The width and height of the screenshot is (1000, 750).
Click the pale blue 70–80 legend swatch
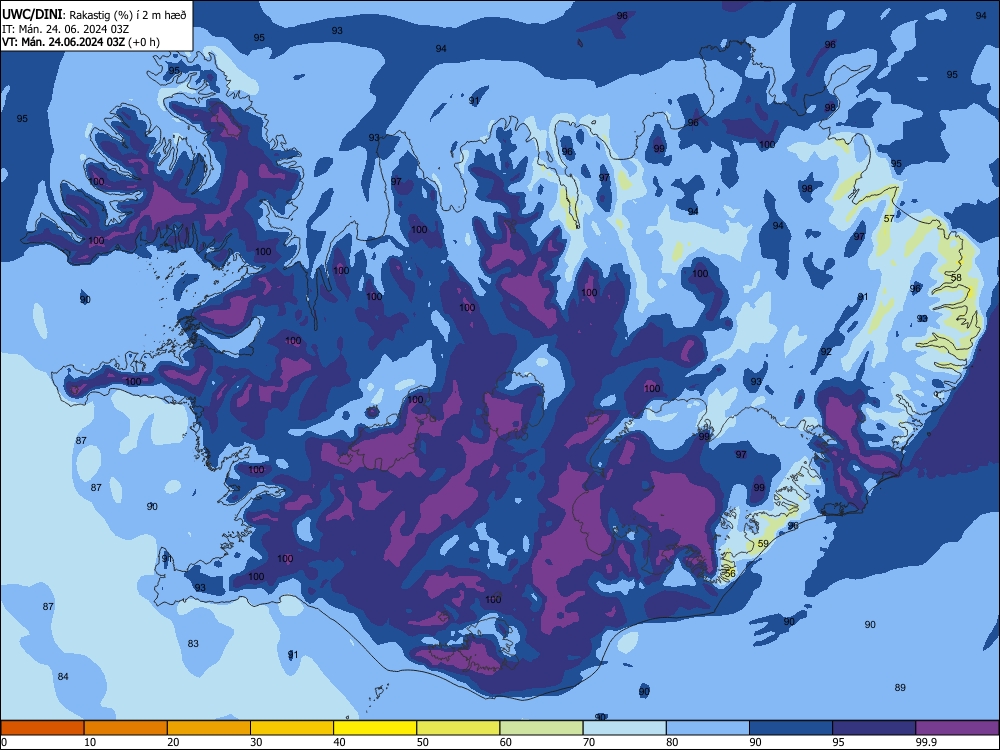point(625,728)
